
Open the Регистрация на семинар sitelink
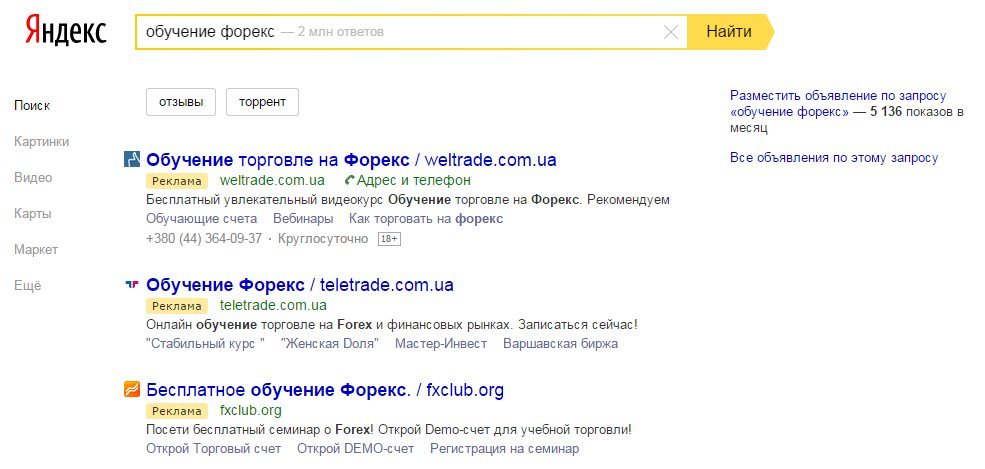504,449
